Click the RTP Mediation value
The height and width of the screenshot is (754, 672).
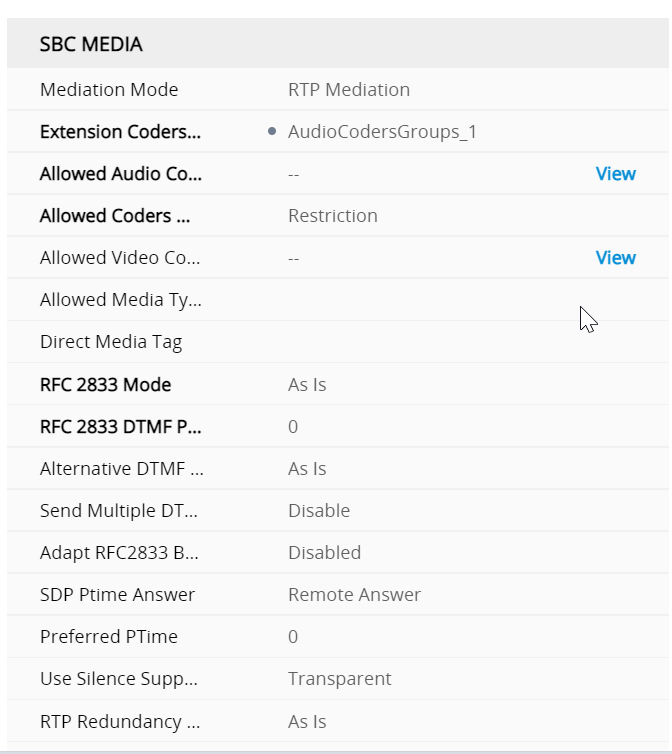pyautogui.click(x=349, y=90)
